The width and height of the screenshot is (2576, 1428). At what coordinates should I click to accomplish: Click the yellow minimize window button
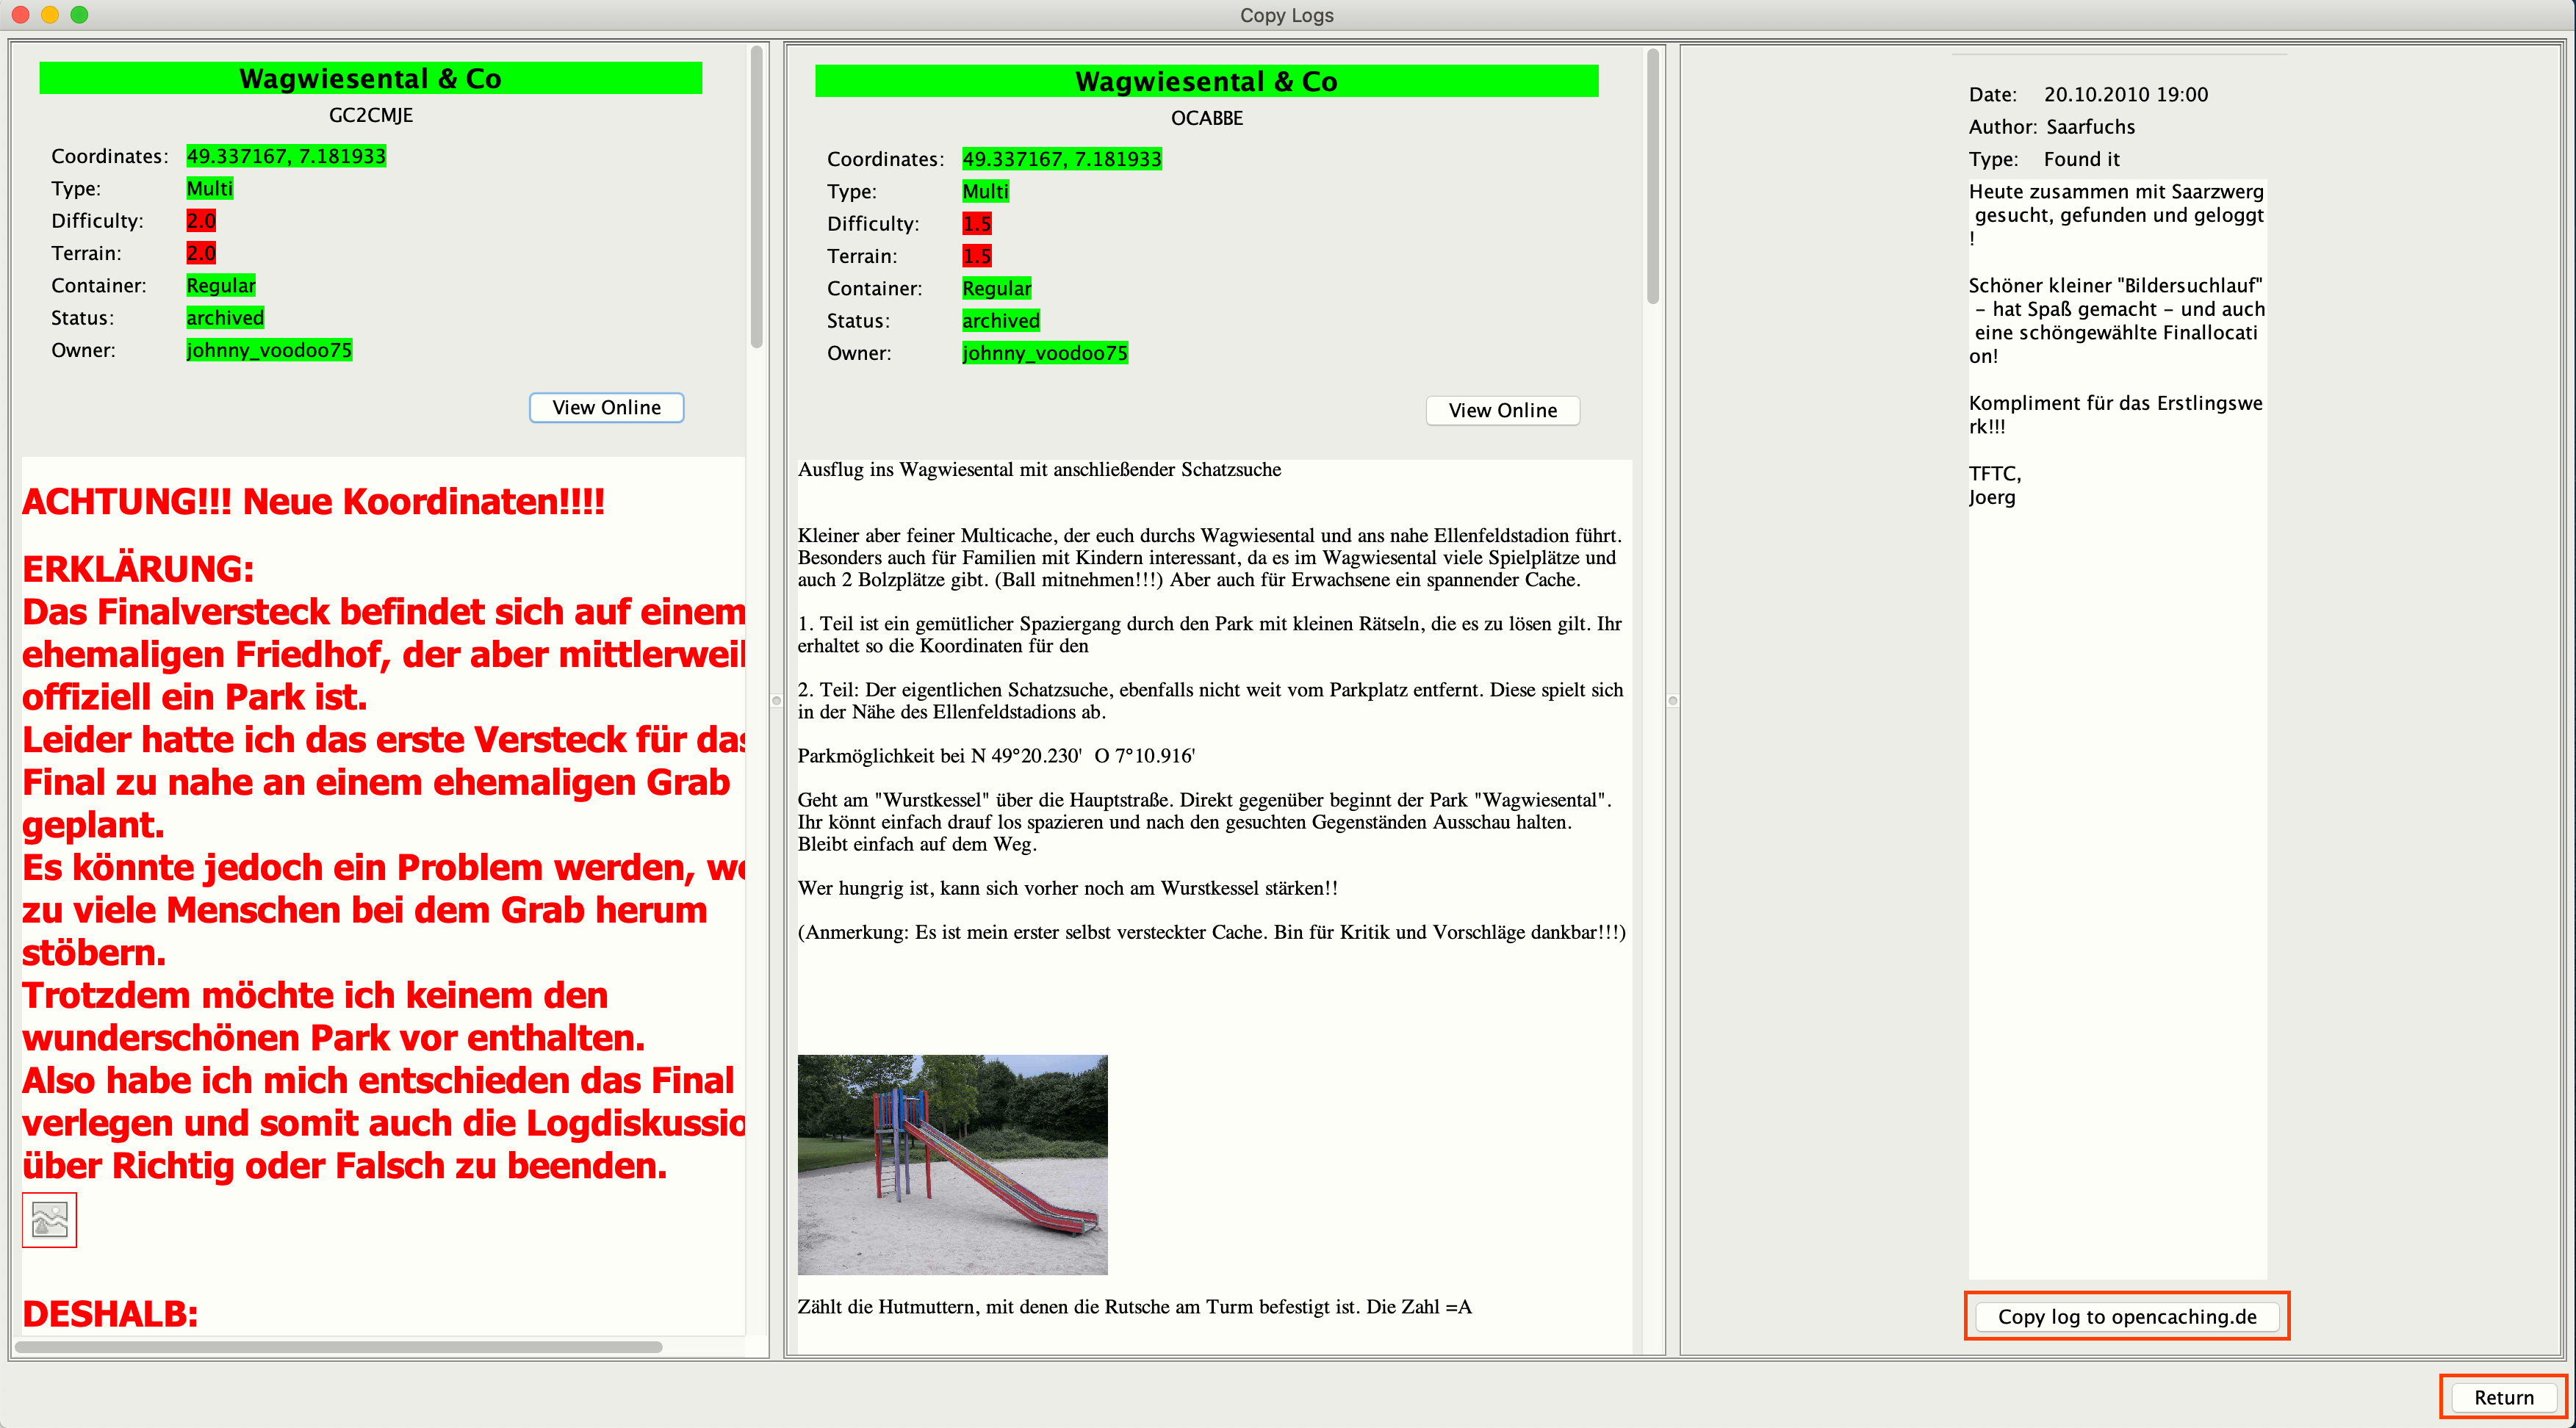[50, 15]
